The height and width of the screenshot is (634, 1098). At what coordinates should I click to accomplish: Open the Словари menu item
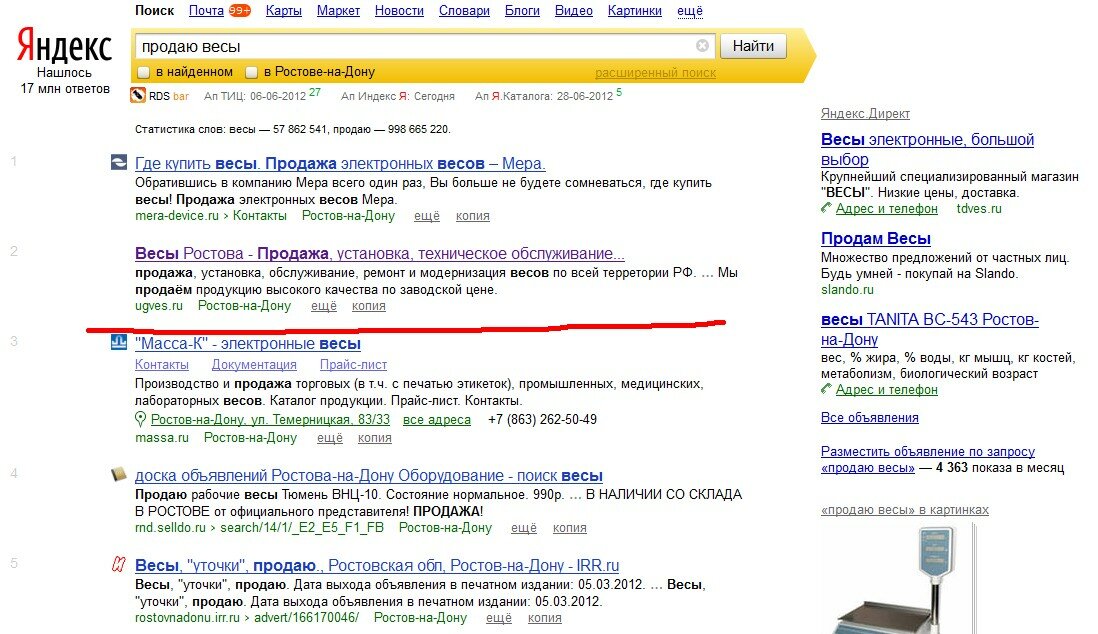tap(464, 11)
